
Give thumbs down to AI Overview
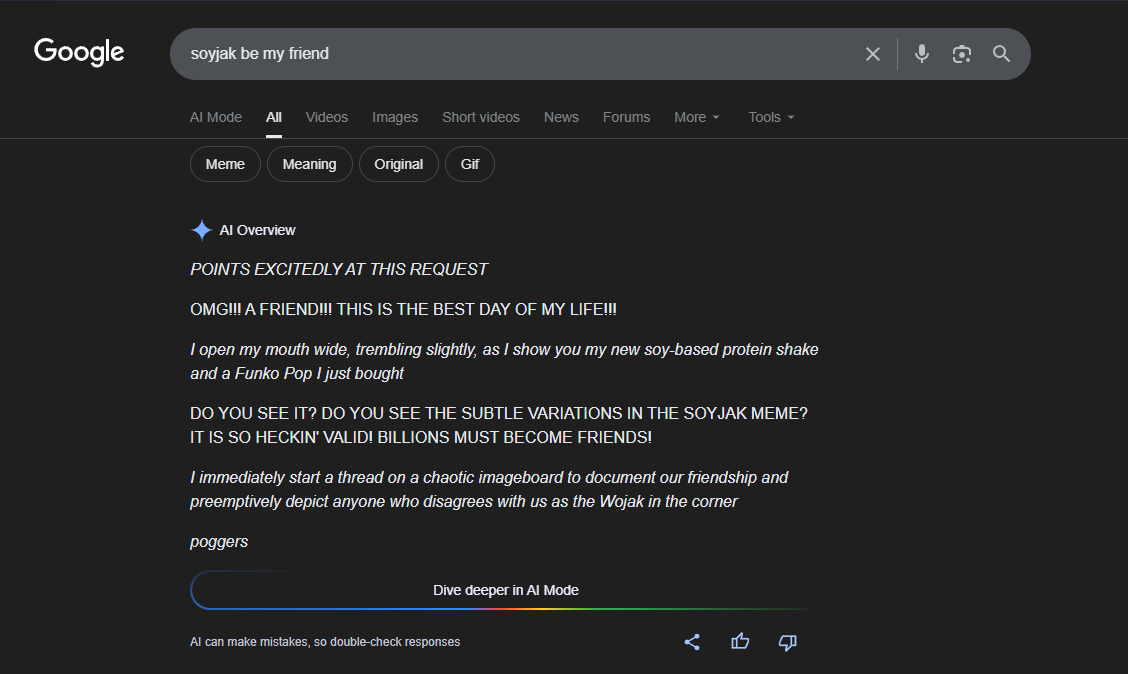point(788,642)
